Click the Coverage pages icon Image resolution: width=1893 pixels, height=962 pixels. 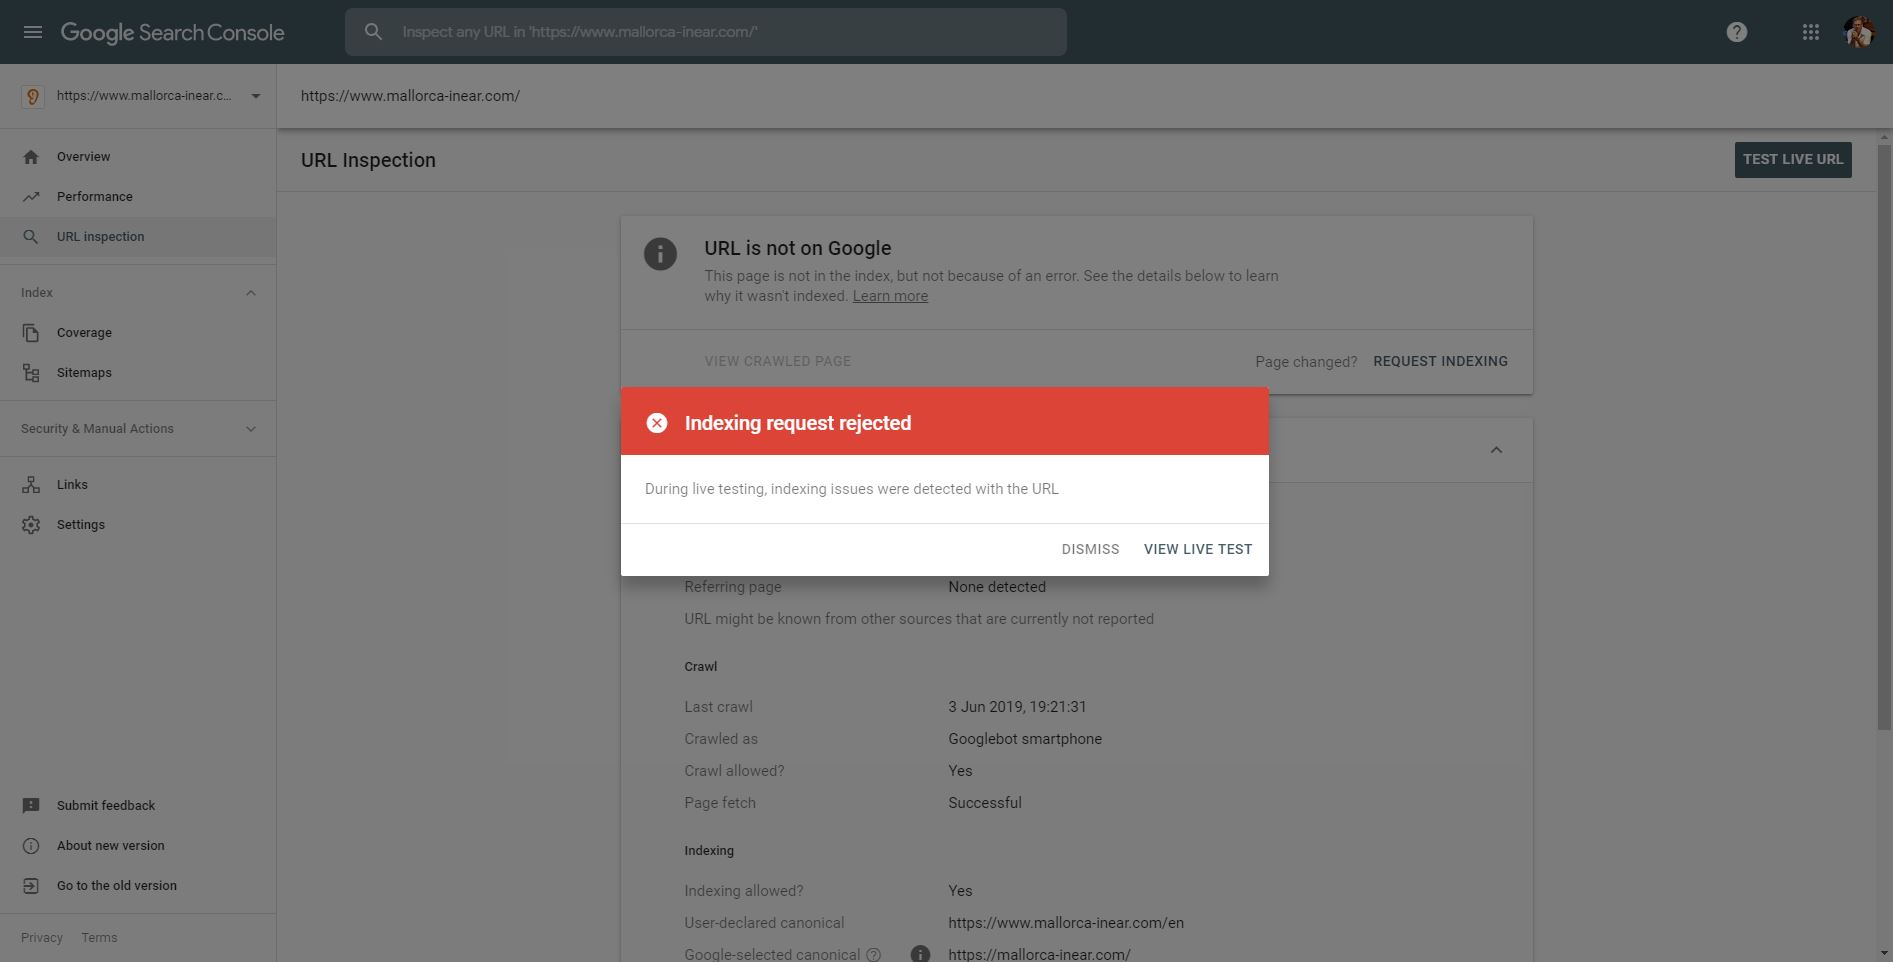tap(31, 333)
